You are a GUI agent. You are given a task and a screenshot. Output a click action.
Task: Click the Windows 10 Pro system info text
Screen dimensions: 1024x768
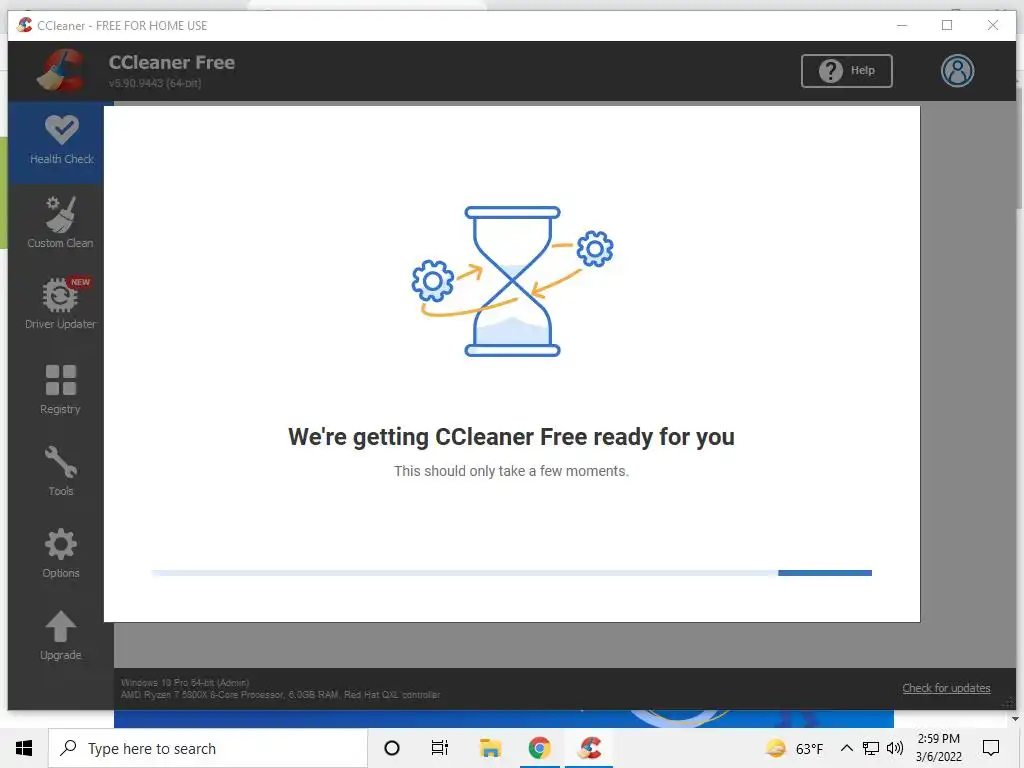(185, 682)
